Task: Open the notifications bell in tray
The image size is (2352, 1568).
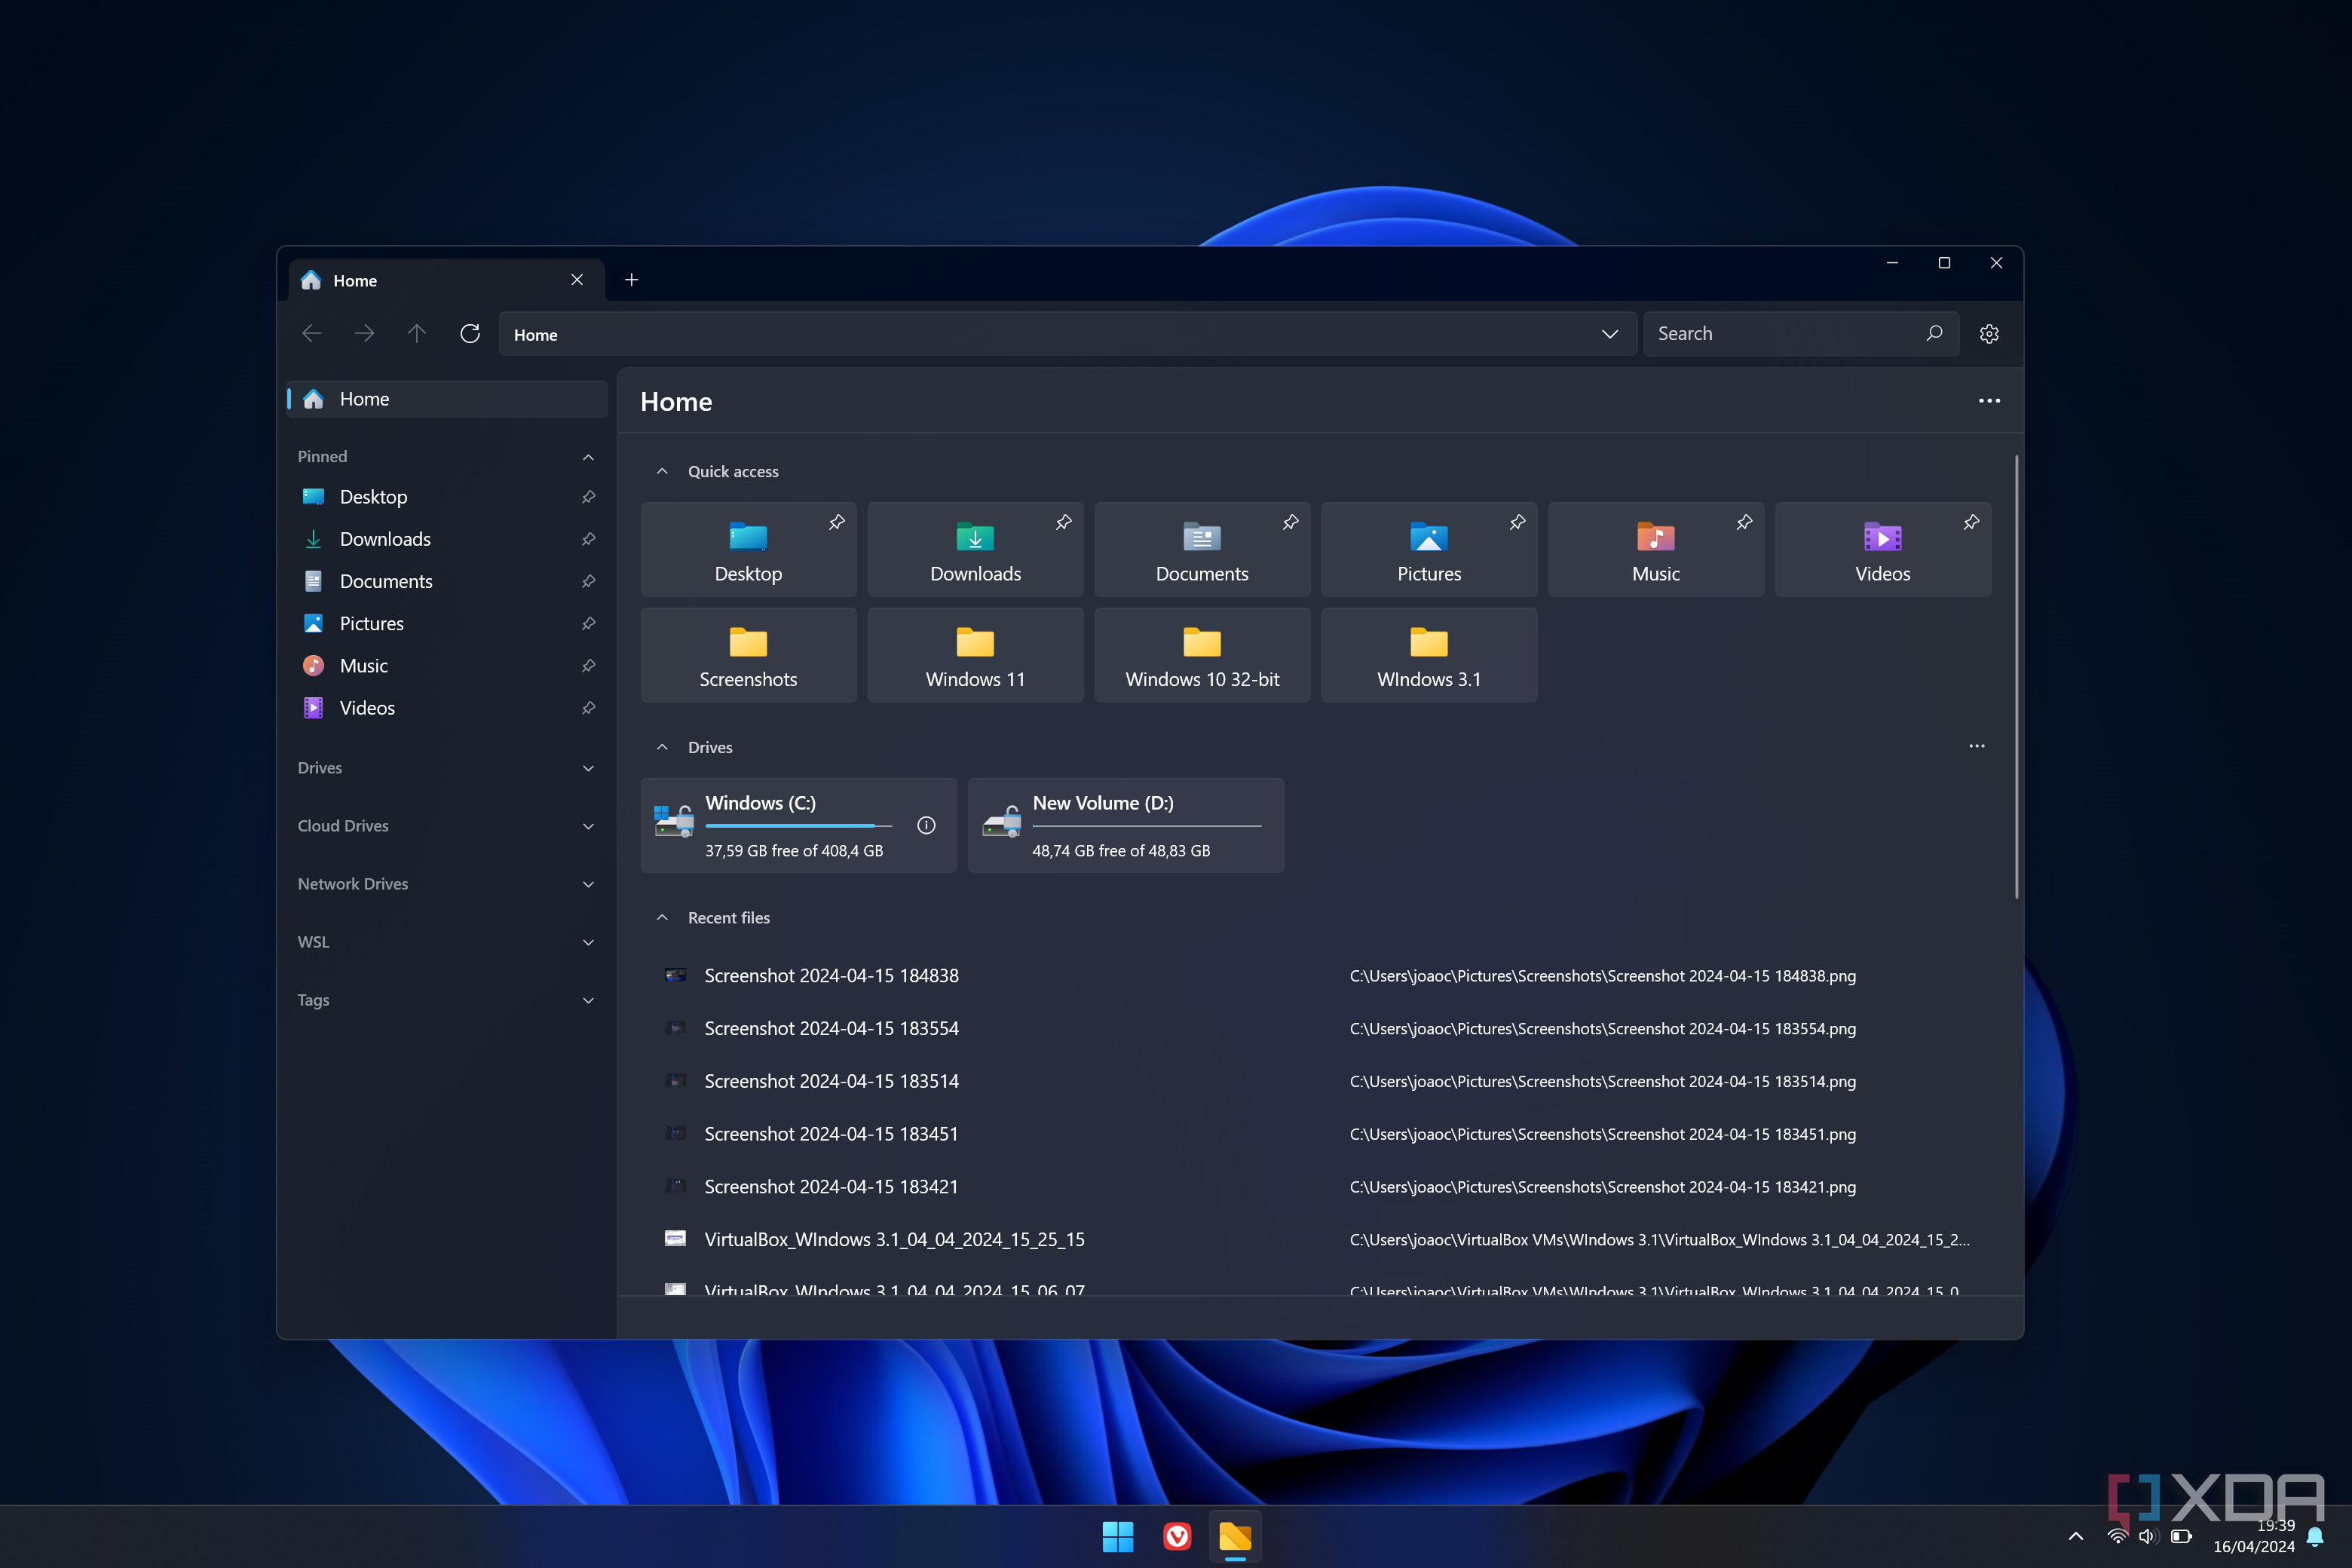Action: (2314, 1537)
